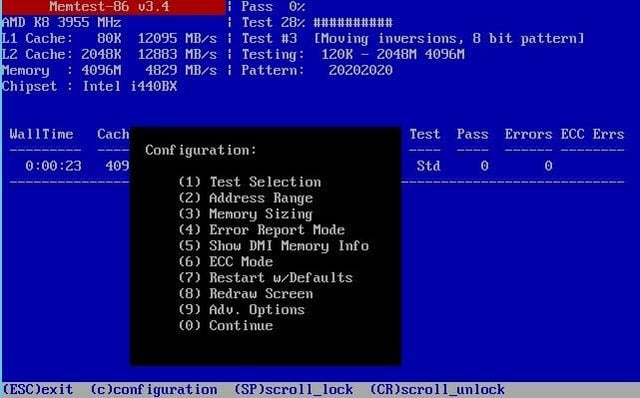Image resolution: width=640 pixels, height=398 pixels.
Task: Select Restart w/Defaults entry
Action: pos(265,278)
